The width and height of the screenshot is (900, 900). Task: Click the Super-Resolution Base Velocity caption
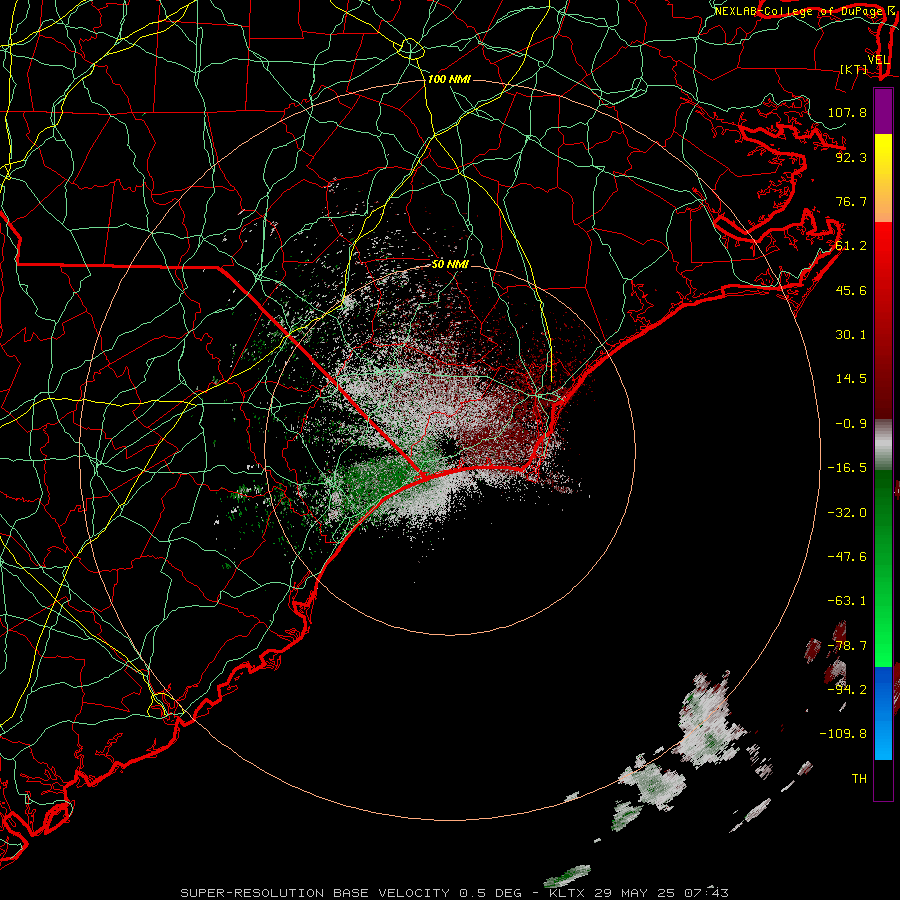click(455, 893)
